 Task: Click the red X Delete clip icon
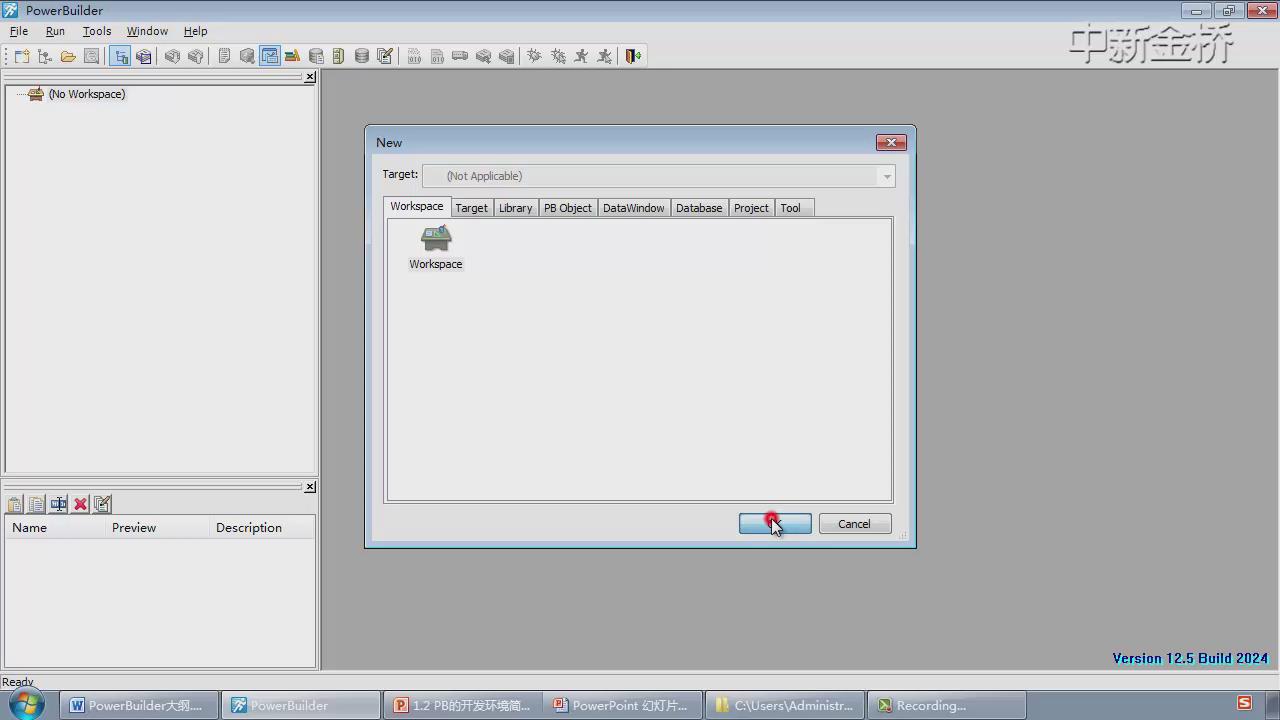pyautogui.click(x=81, y=504)
